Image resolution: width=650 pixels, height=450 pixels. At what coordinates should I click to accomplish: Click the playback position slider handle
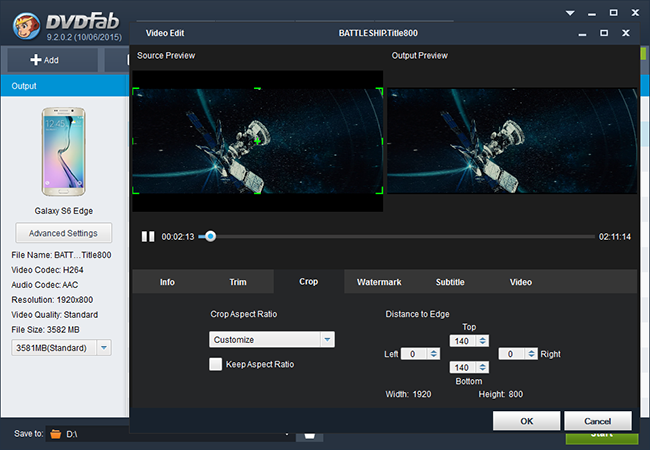click(x=211, y=236)
